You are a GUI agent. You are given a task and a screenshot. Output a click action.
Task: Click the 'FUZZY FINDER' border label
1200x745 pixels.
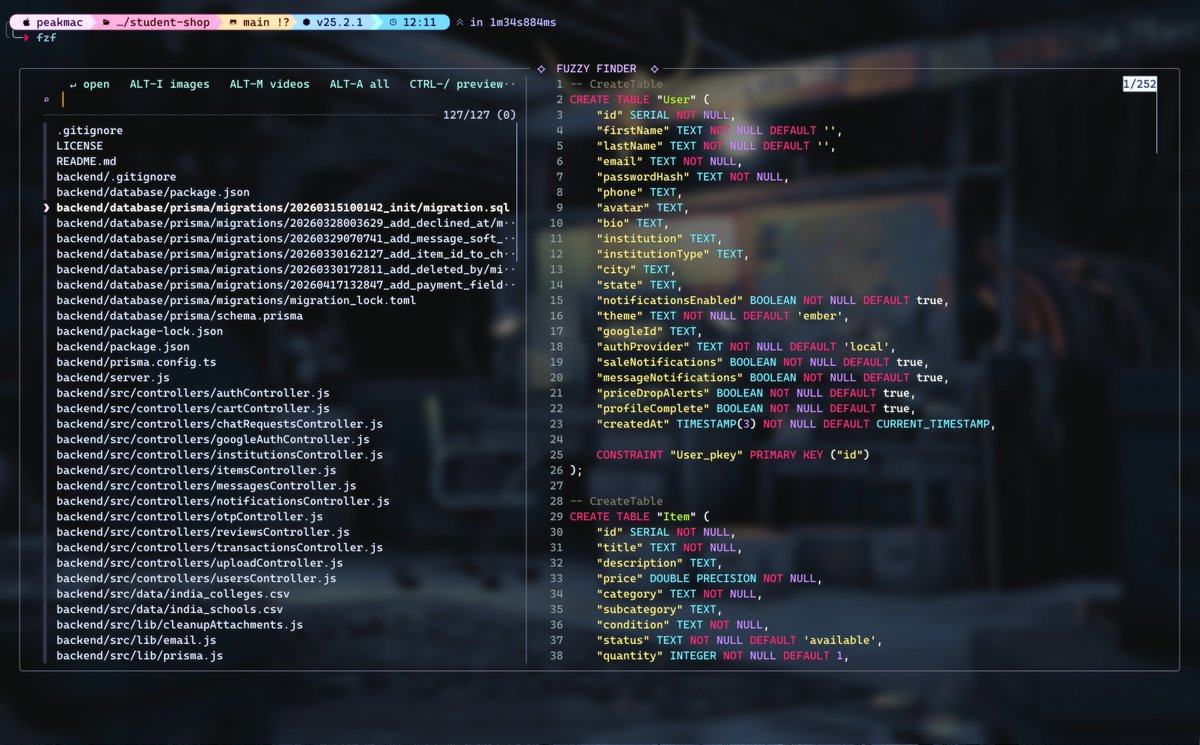(596, 69)
